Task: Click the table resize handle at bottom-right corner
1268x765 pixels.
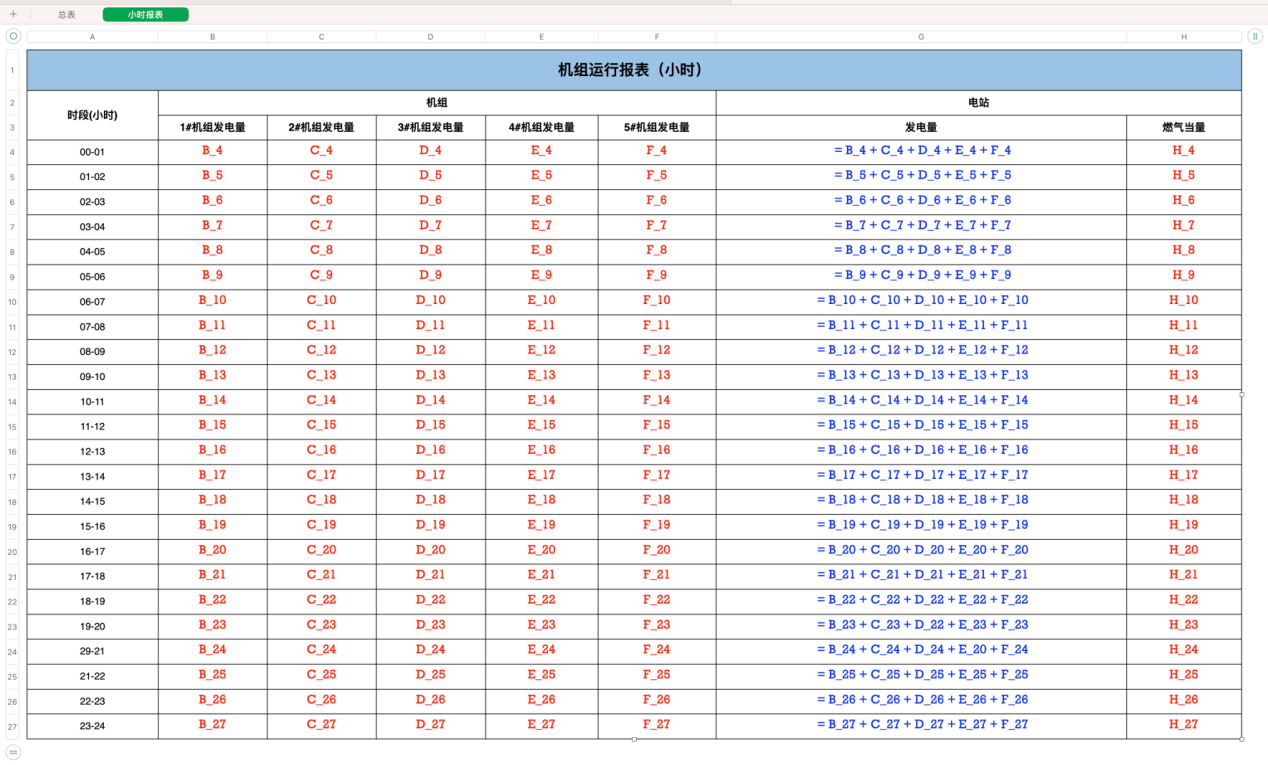Action: pos(1242,739)
